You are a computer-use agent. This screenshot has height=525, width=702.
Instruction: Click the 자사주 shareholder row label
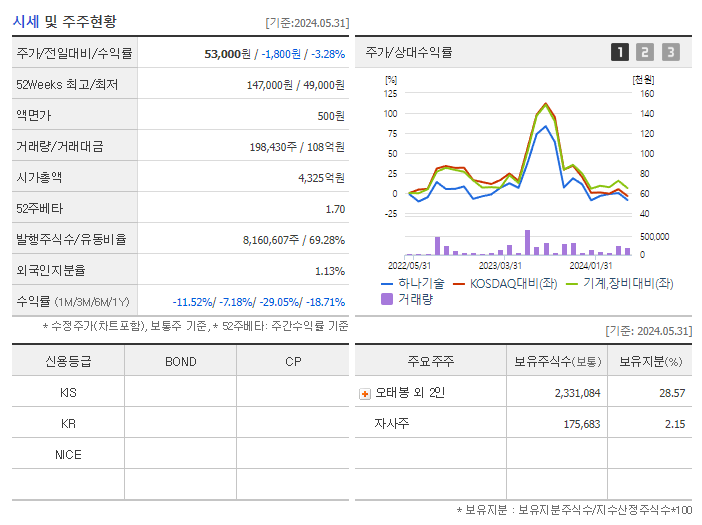tap(392, 423)
